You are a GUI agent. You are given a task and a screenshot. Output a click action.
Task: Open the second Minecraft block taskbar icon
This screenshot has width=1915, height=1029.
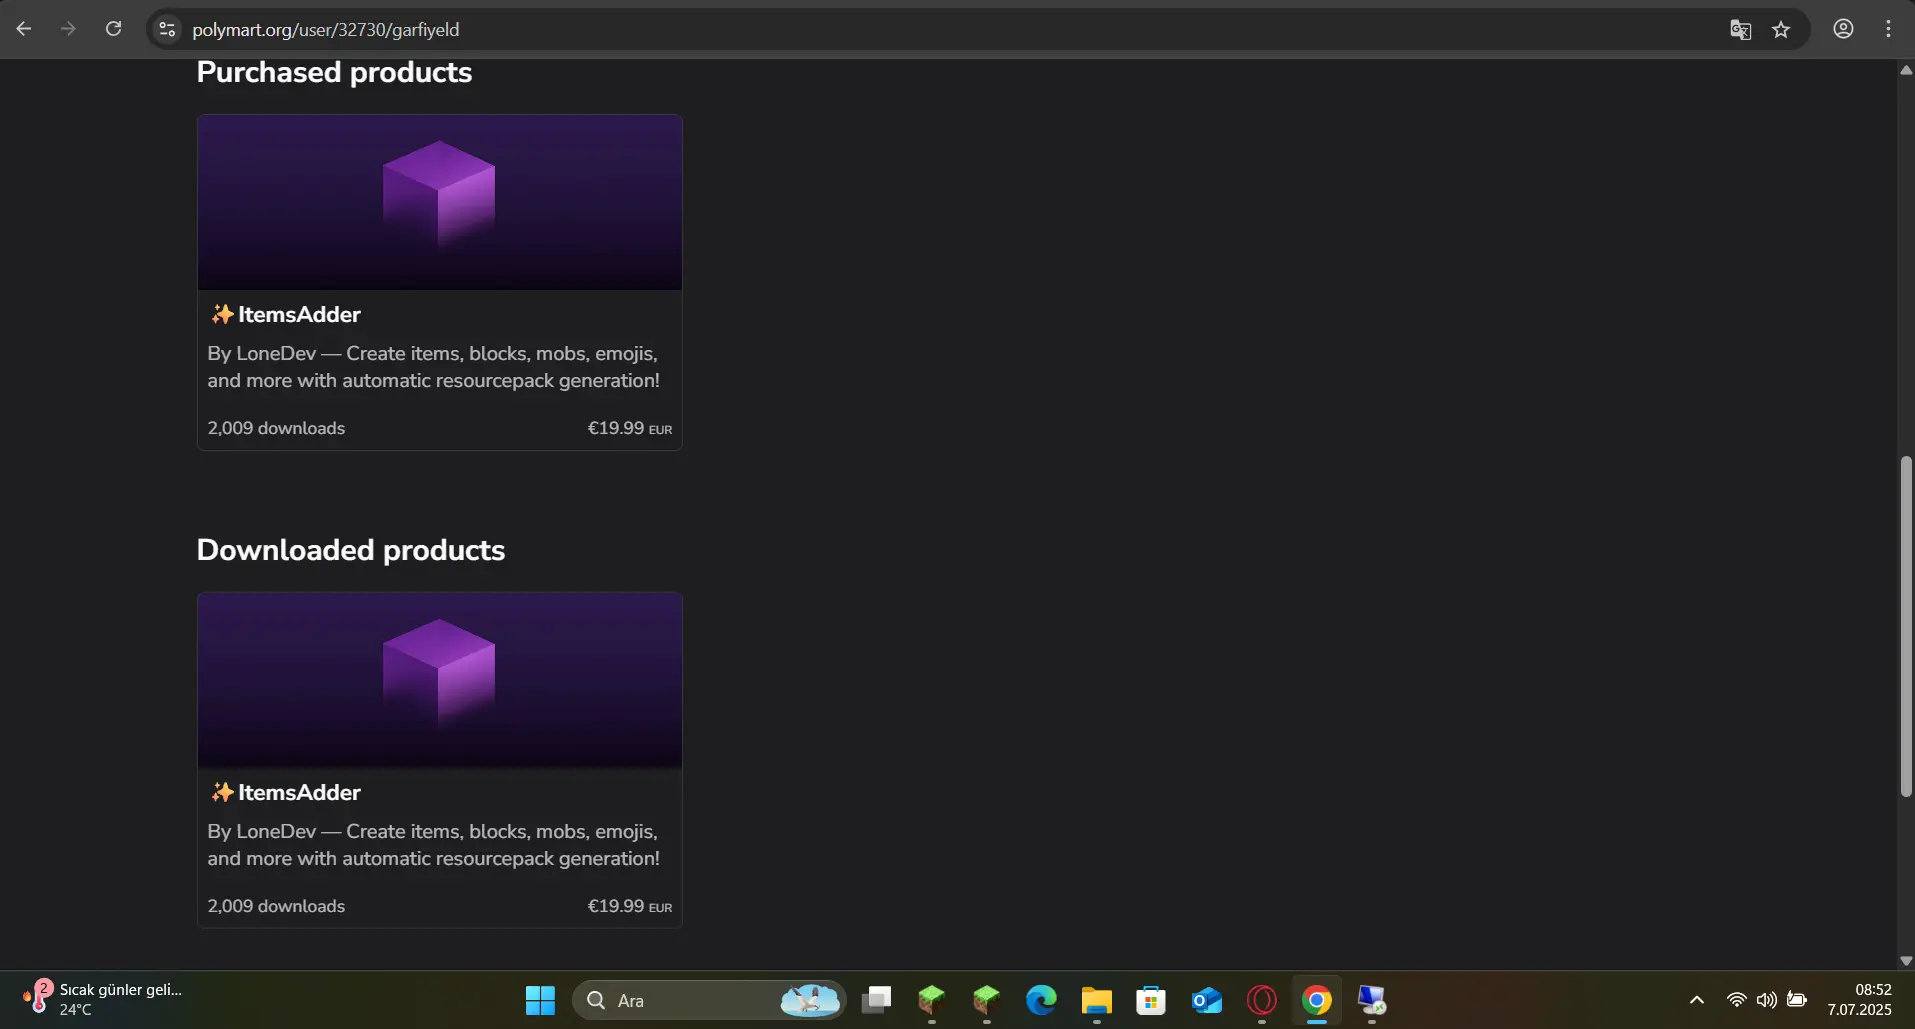987,1000
